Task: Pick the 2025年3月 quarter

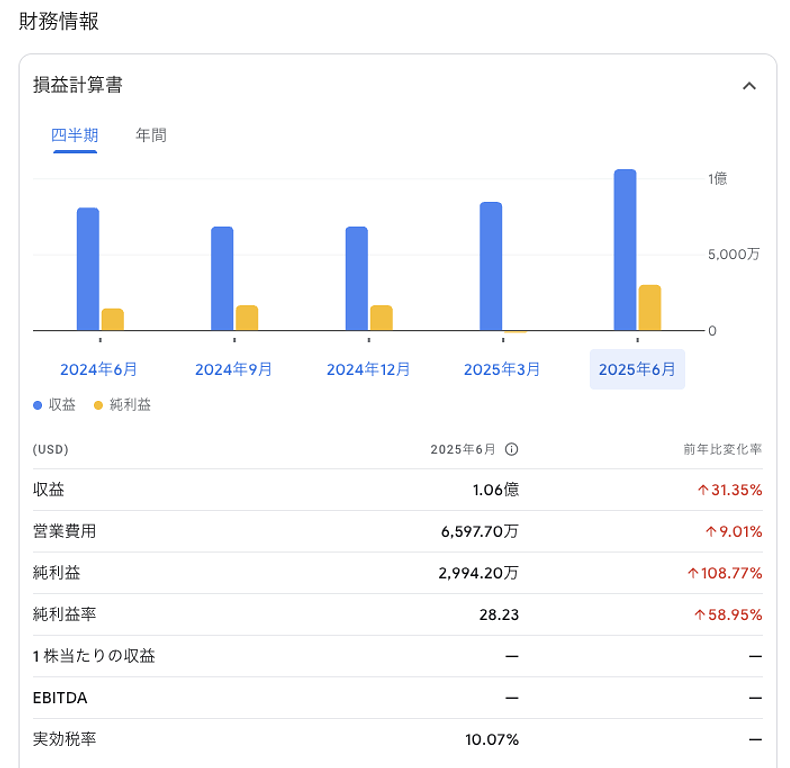Action: point(502,369)
